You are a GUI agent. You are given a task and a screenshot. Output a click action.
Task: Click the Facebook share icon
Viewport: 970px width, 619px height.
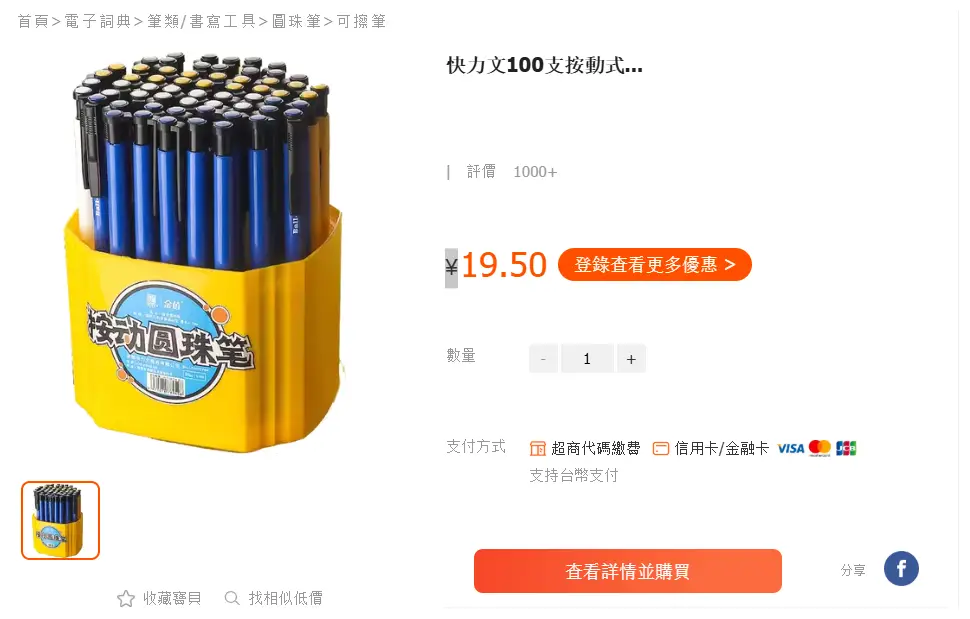pos(901,568)
